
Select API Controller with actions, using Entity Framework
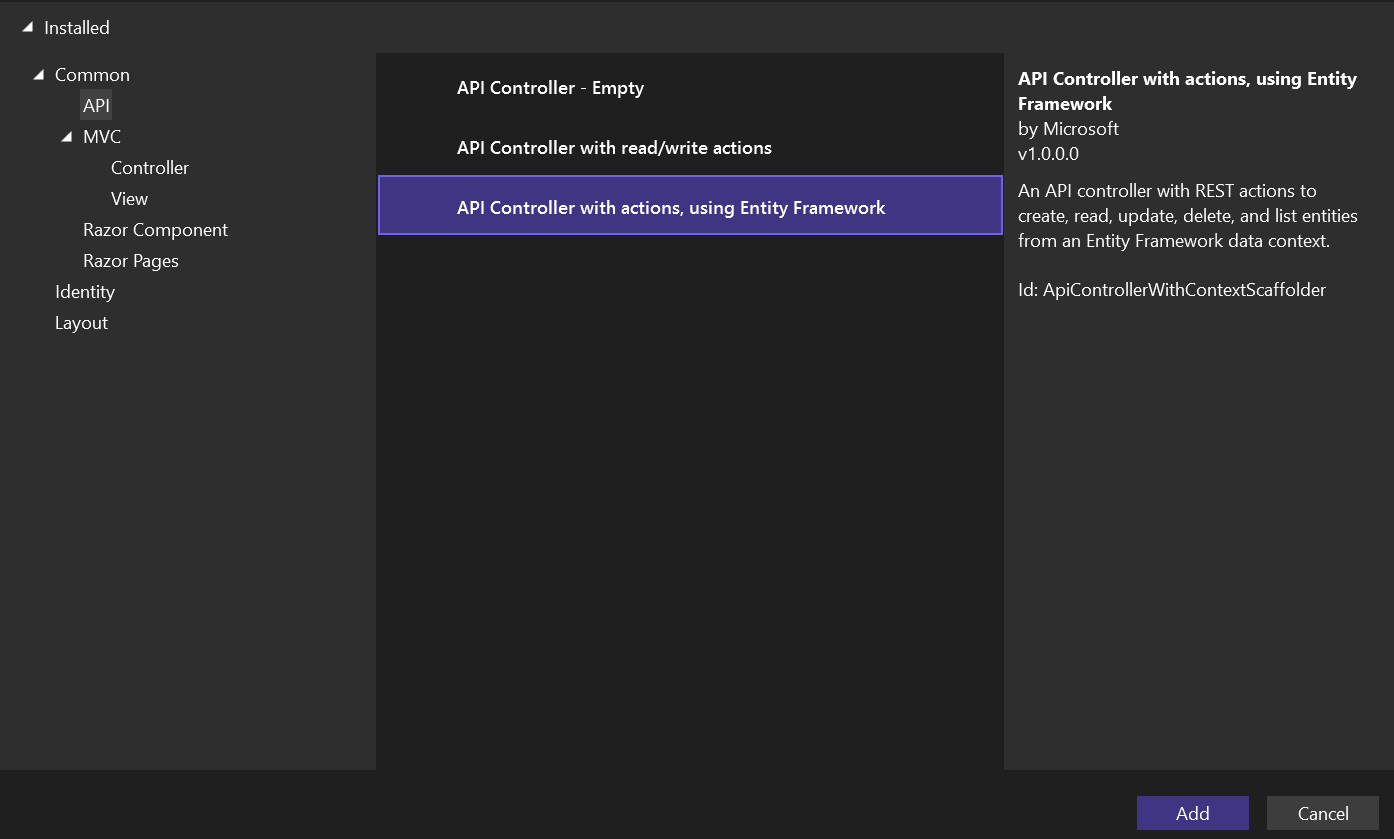tap(690, 206)
